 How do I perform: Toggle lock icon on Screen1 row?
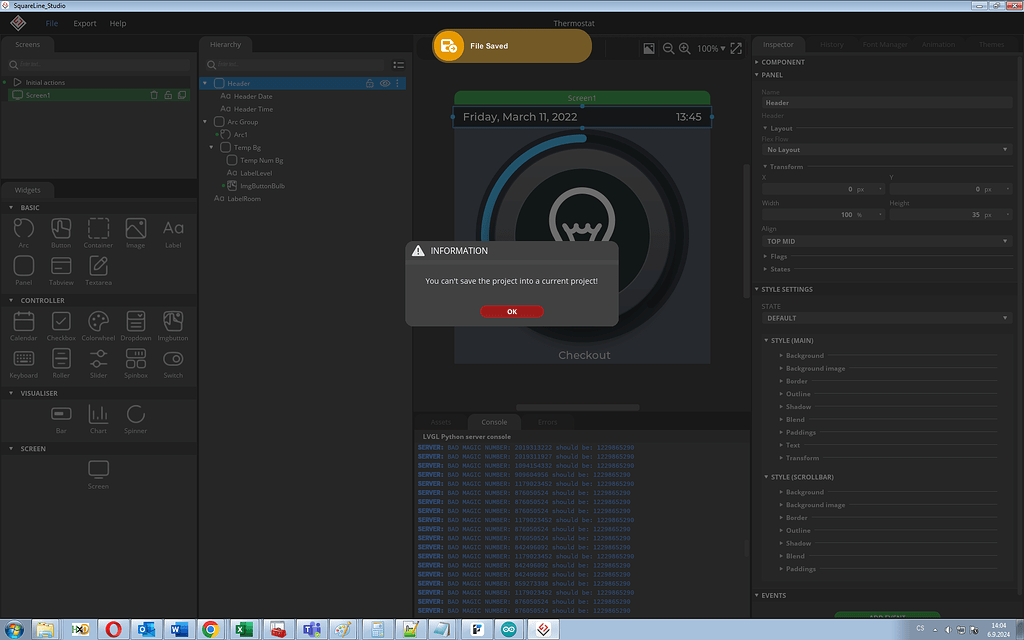tap(168, 95)
